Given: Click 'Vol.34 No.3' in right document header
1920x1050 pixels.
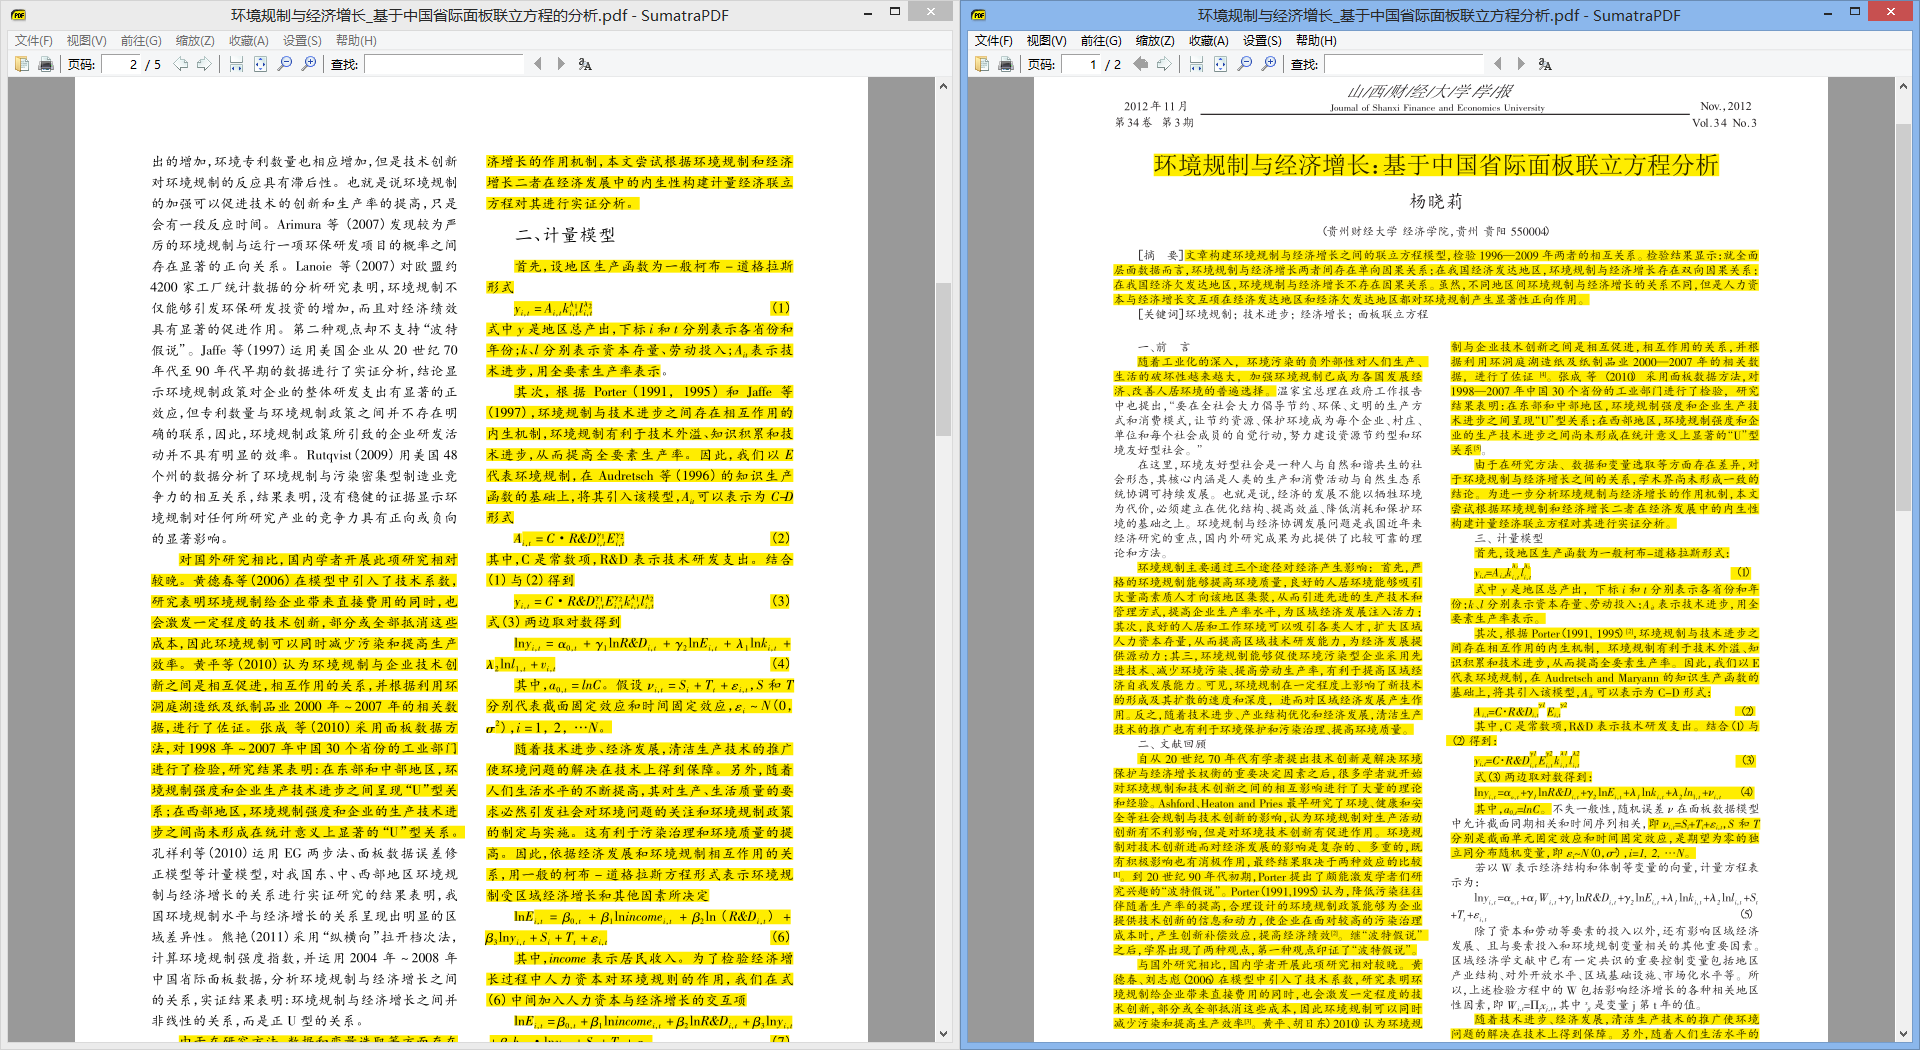Looking at the screenshot, I should (x=1724, y=123).
